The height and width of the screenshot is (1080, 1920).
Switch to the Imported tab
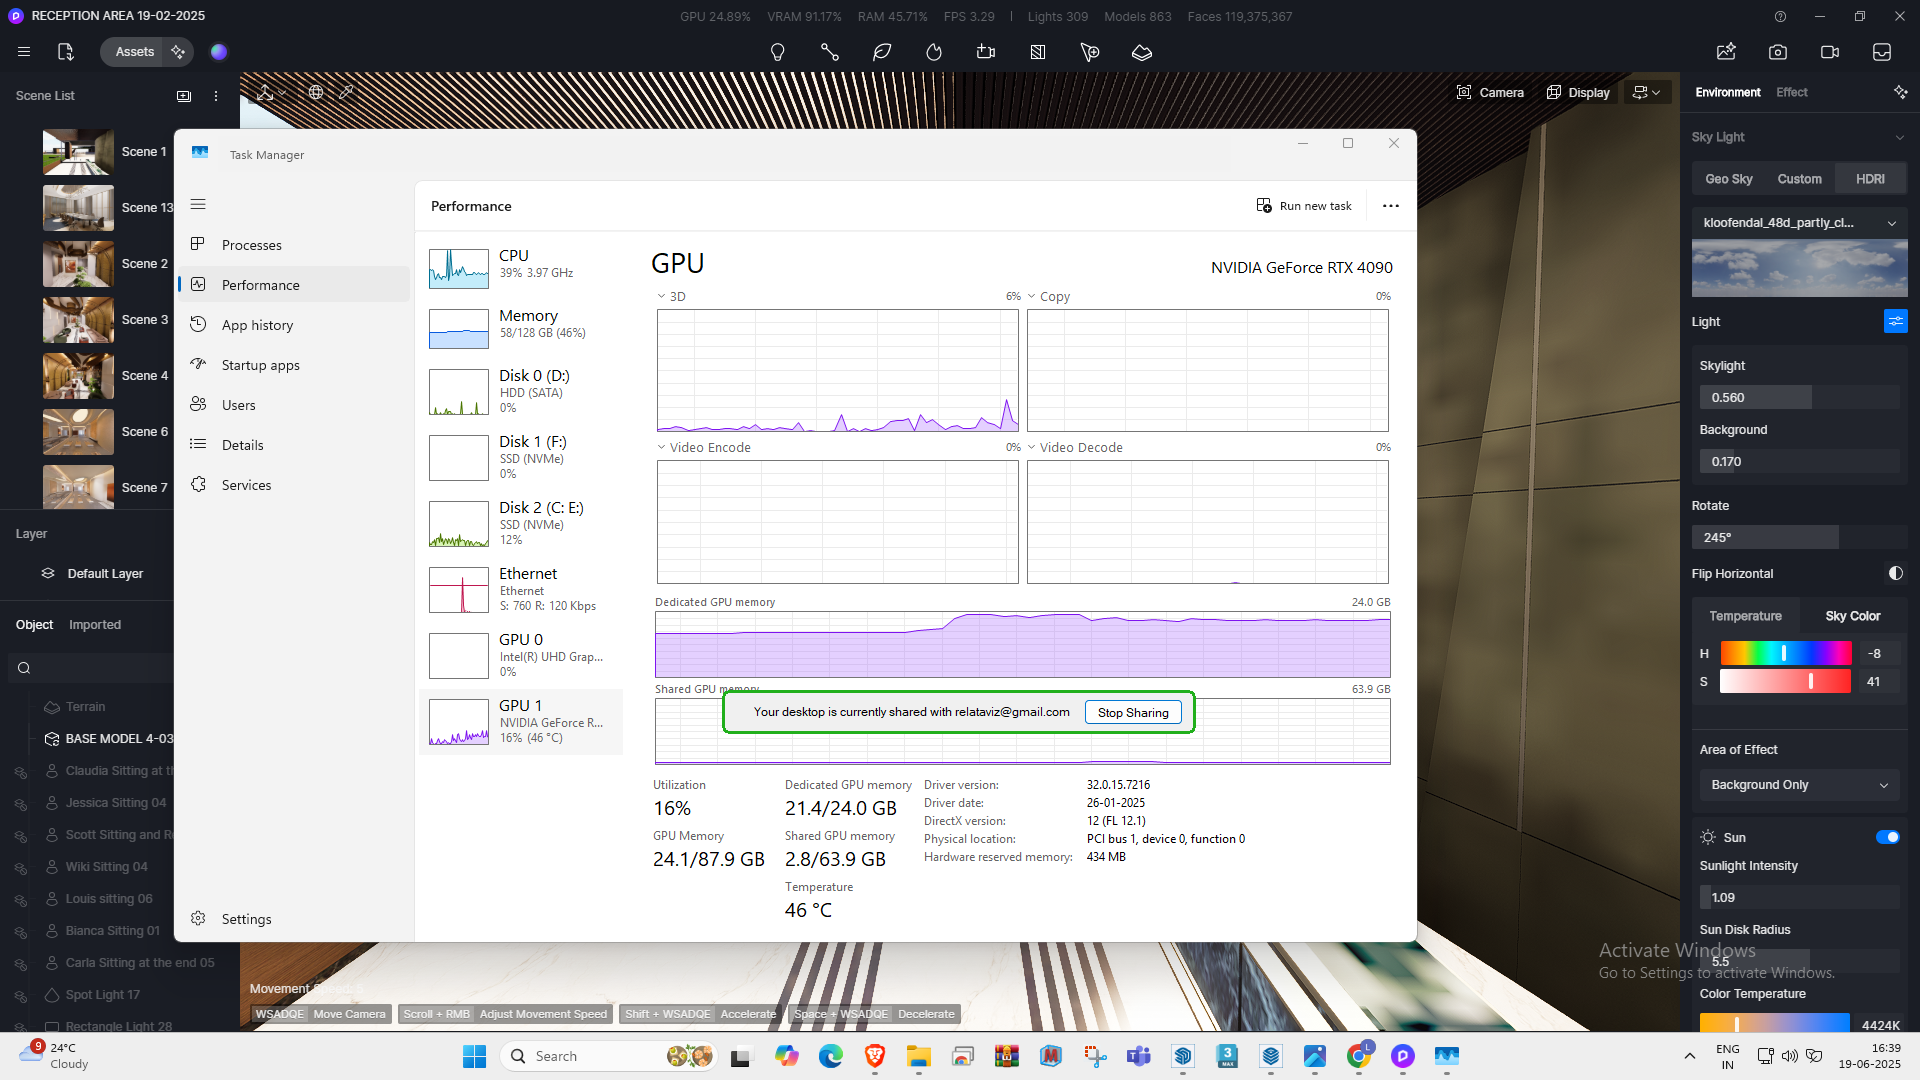(95, 624)
